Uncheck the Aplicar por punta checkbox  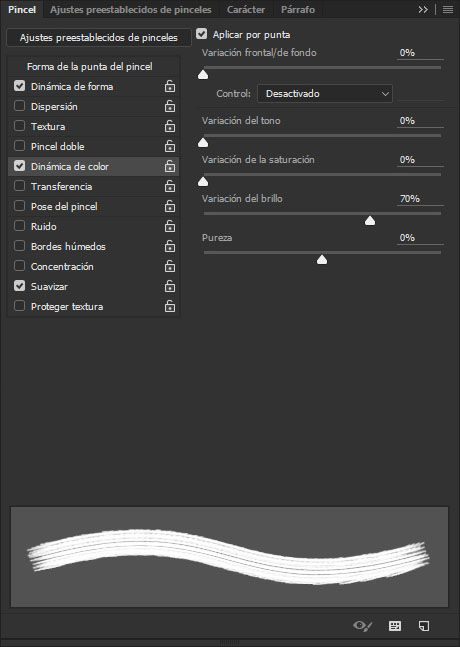(x=201, y=34)
